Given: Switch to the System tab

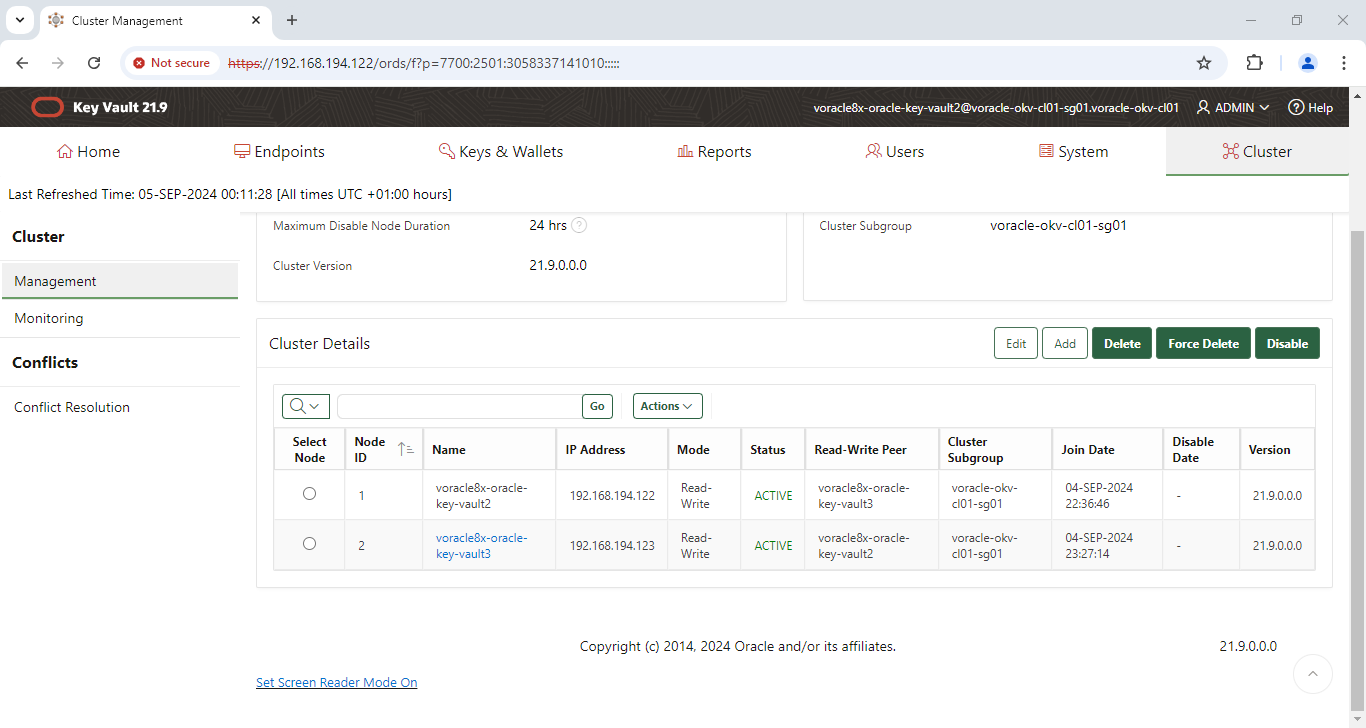Looking at the screenshot, I should click(x=1073, y=152).
